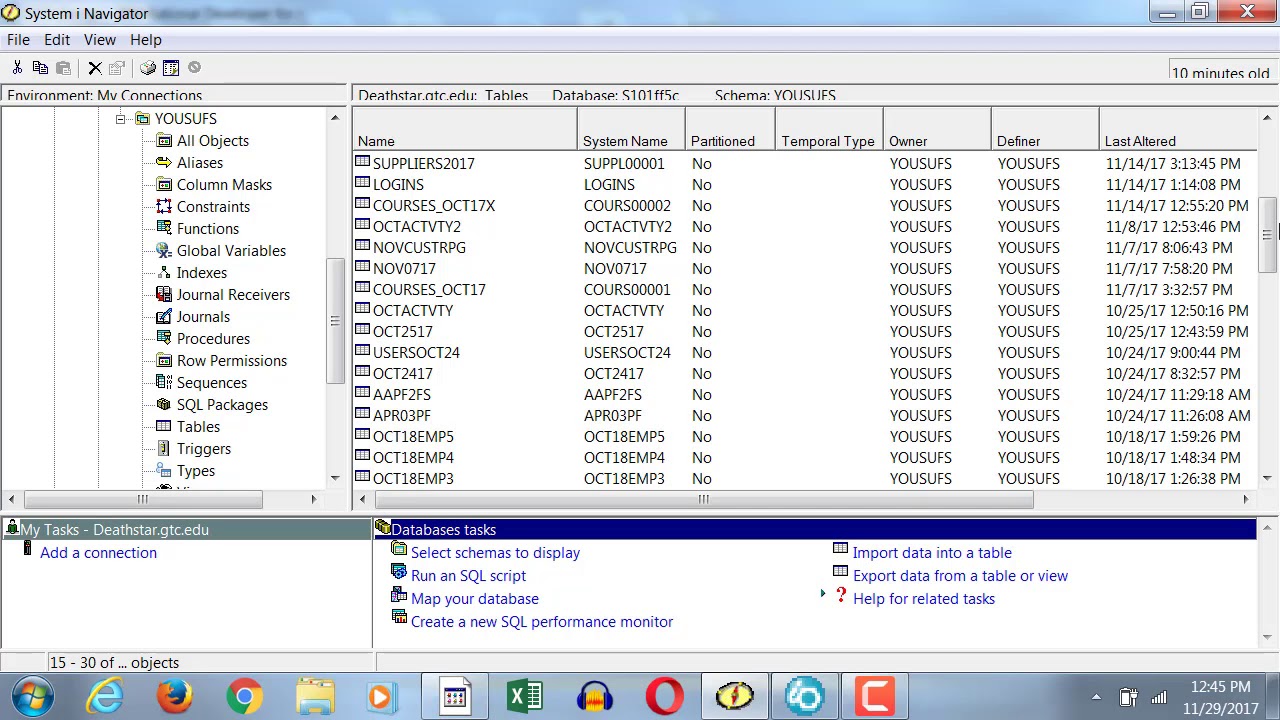This screenshot has height=720, width=1280.
Task: Select the All Objects folder icon
Action: 164,141
